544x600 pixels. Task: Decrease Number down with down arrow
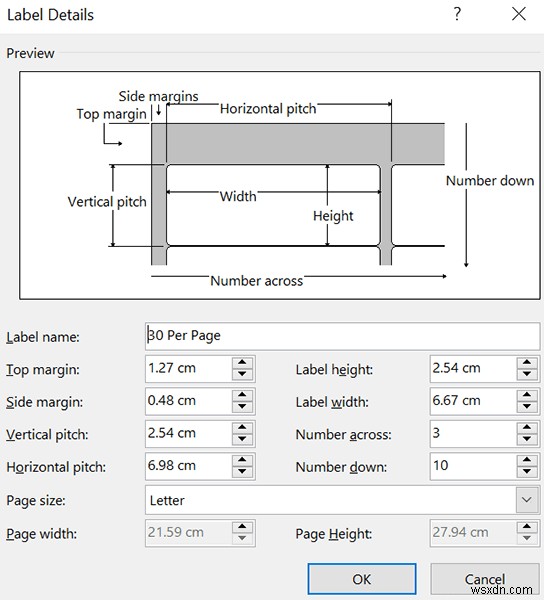coord(527,472)
